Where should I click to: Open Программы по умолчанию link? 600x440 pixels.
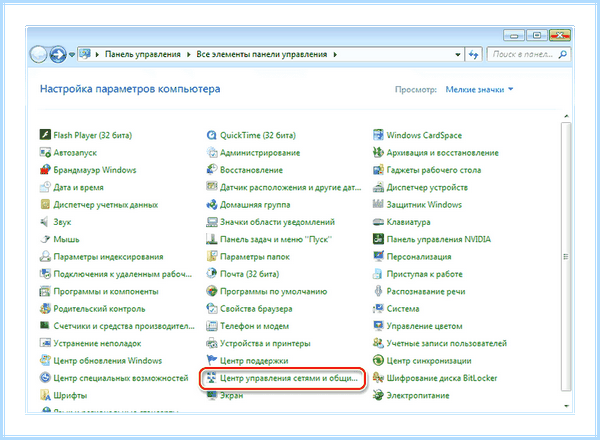[x=274, y=292]
